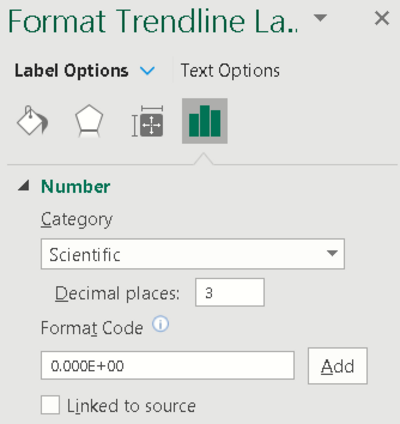Click the Format Code info icon

[x=161, y=324]
